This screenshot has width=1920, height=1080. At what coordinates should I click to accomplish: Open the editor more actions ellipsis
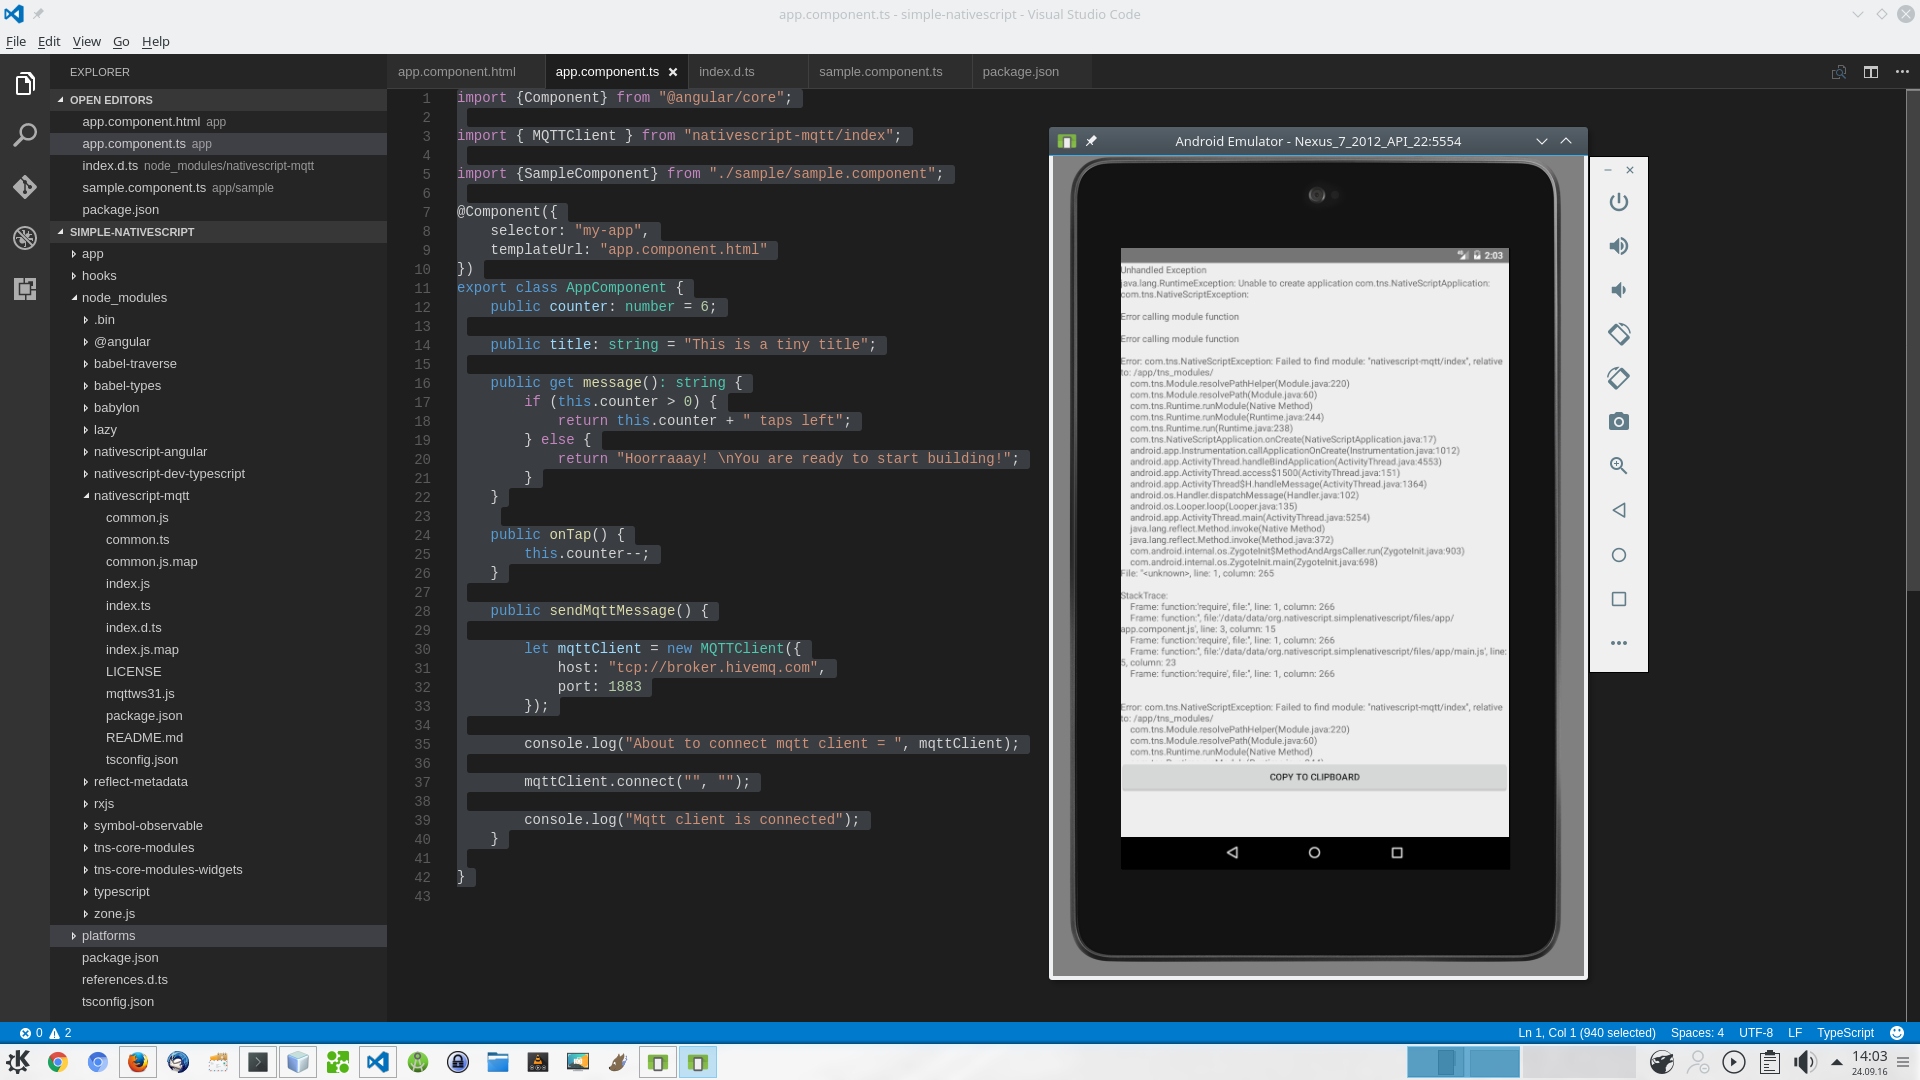click(1902, 72)
